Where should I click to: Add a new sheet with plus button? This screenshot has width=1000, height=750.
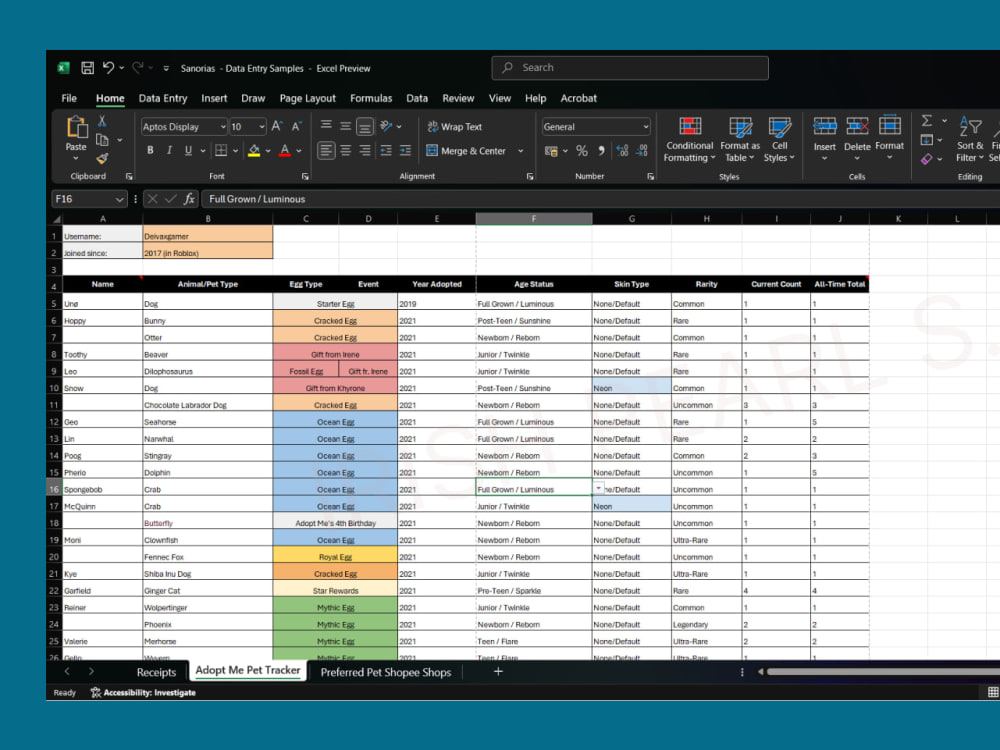click(498, 671)
